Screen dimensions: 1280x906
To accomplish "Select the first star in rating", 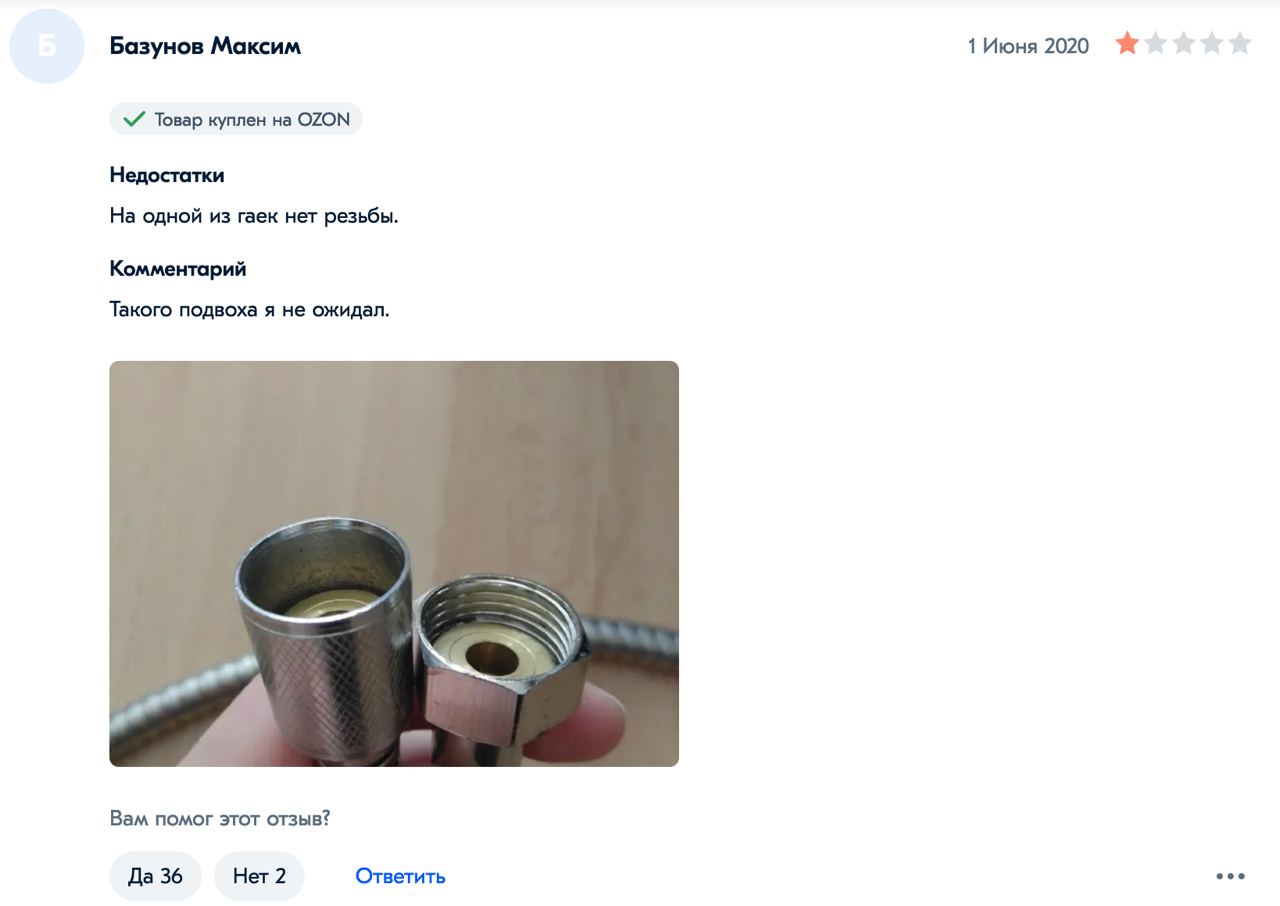I will tap(1128, 43).
